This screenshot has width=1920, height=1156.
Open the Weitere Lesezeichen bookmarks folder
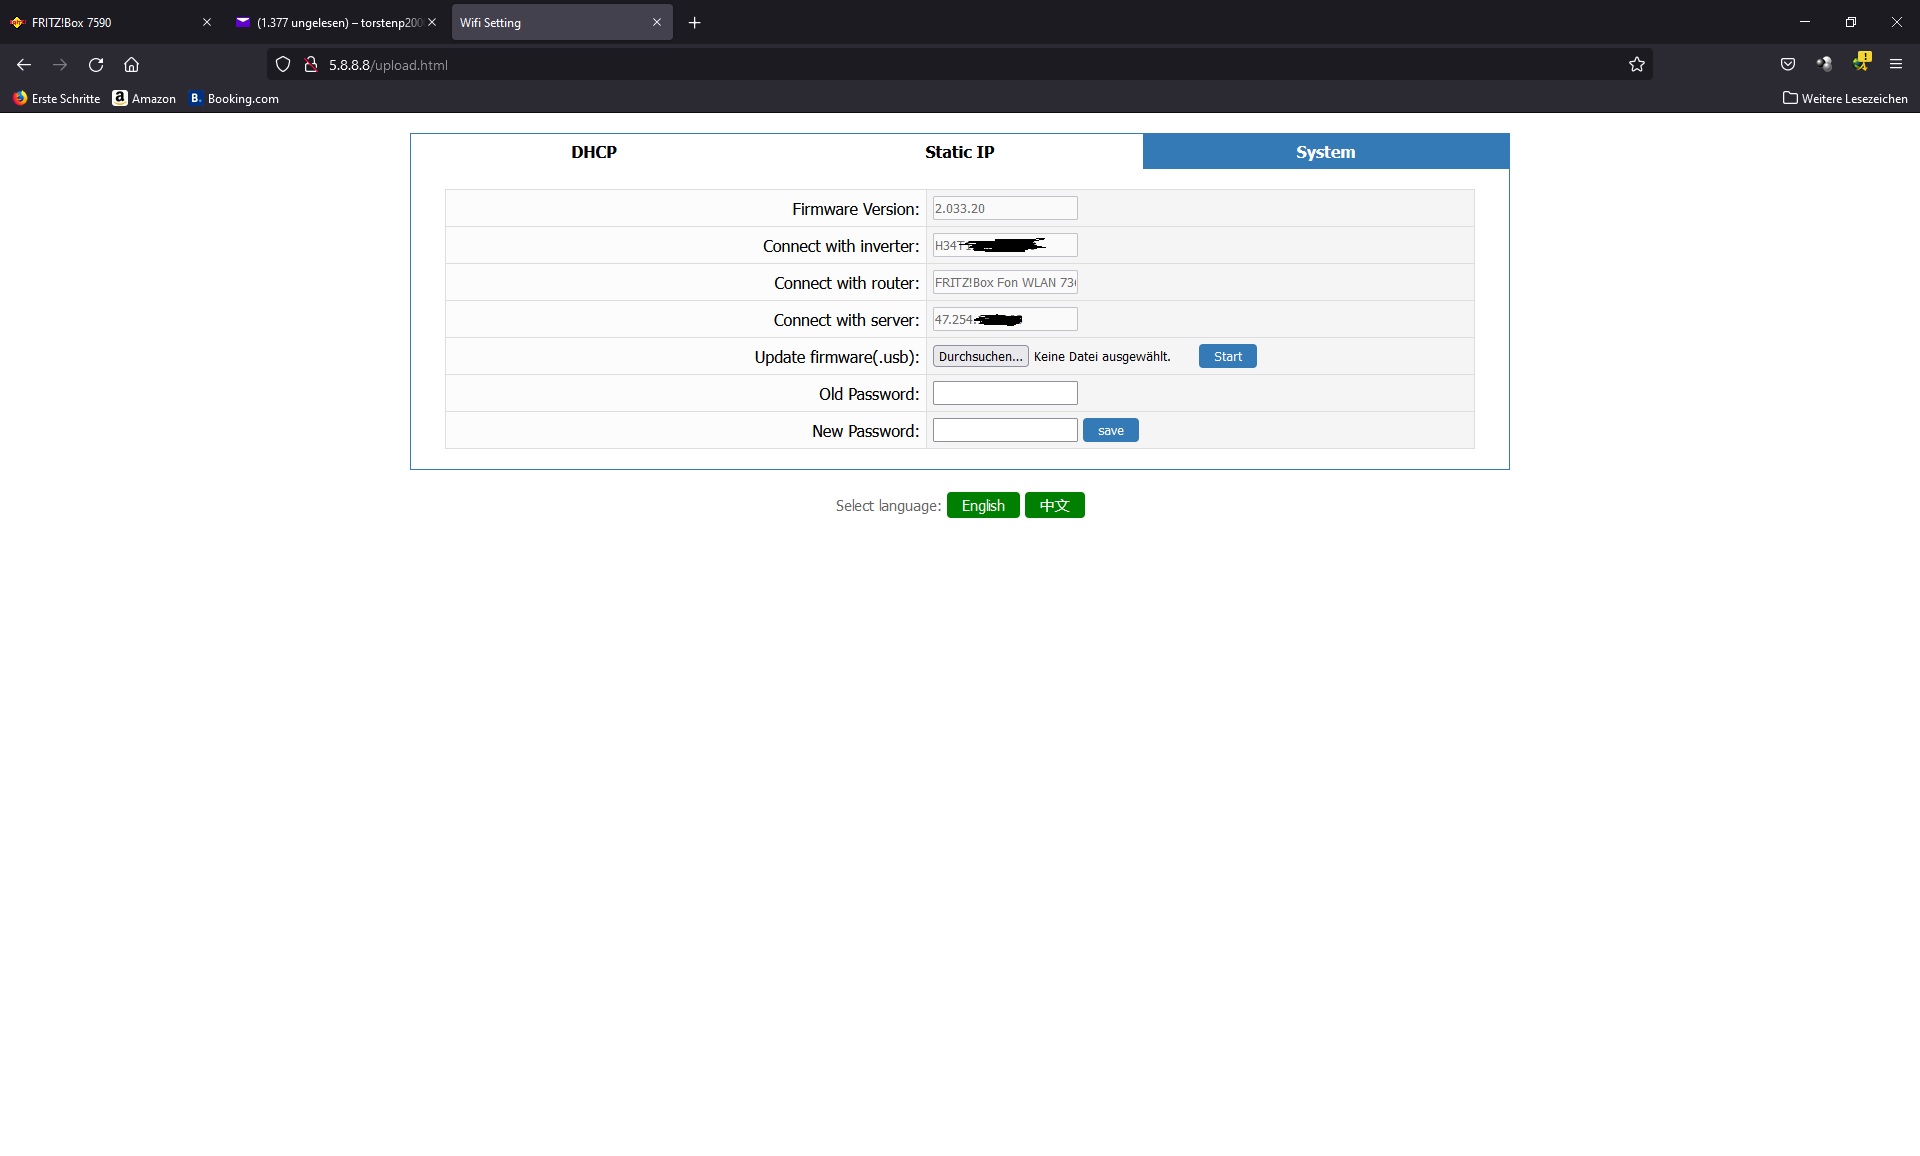coord(1845,98)
